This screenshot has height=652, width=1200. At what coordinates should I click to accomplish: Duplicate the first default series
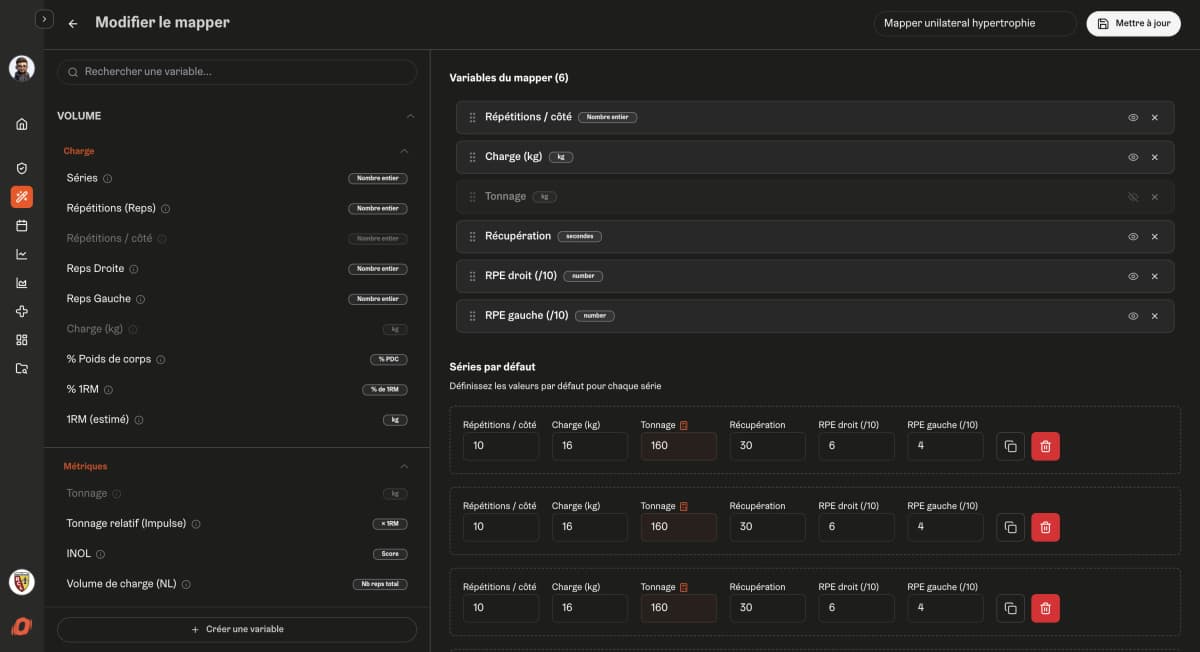tap(1010, 446)
